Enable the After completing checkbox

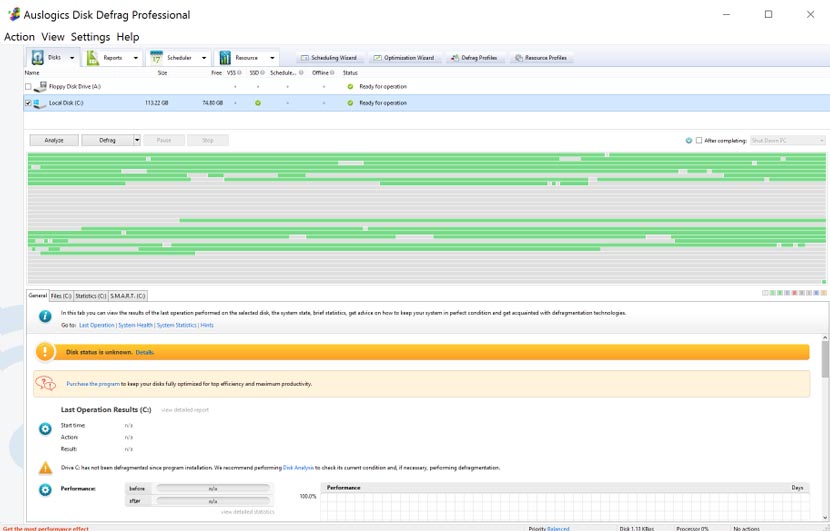coord(699,140)
